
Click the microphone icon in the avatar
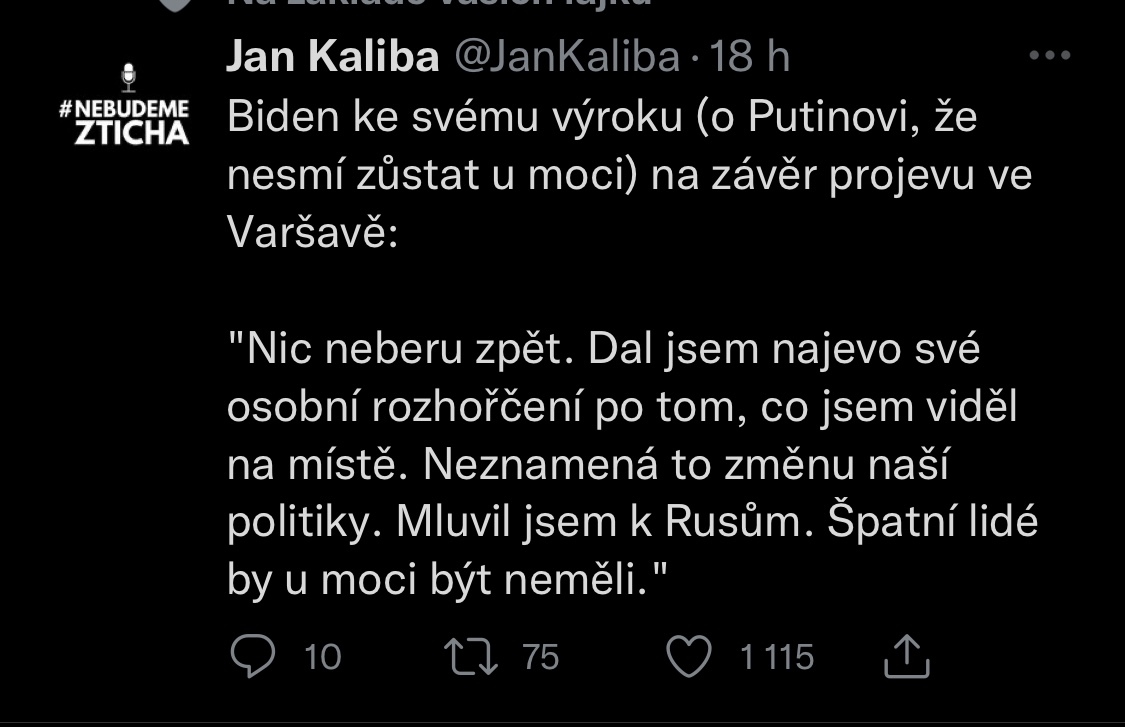tap(127, 76)
